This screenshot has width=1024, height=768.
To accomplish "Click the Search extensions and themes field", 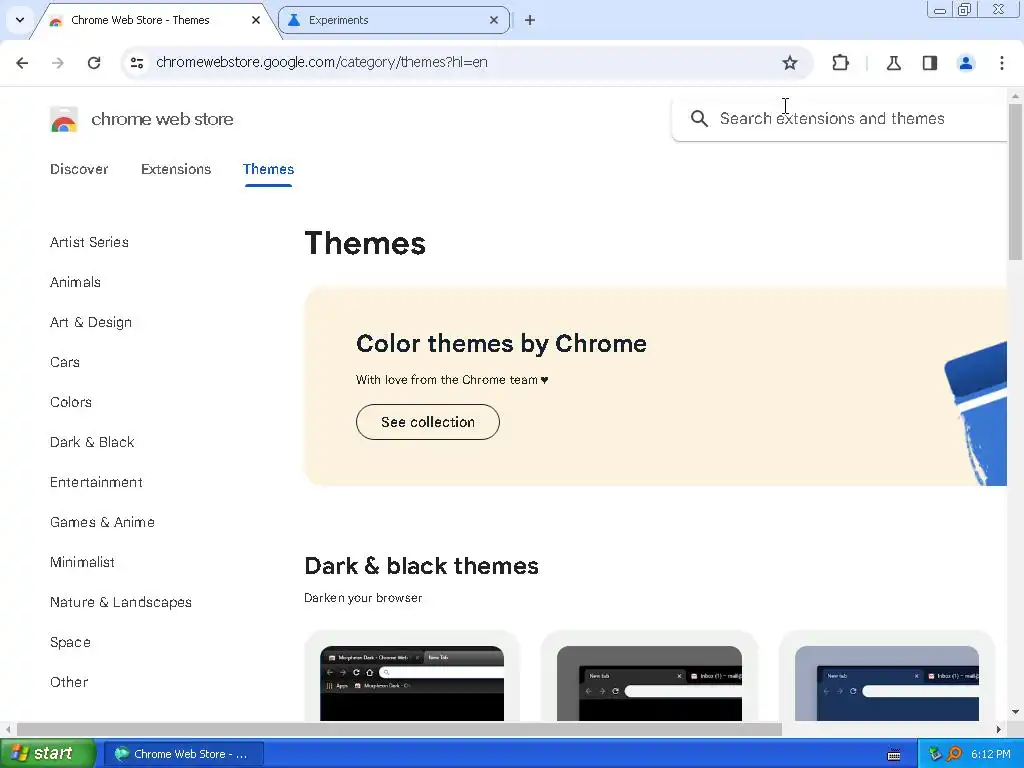I will [x=839, y=119].
